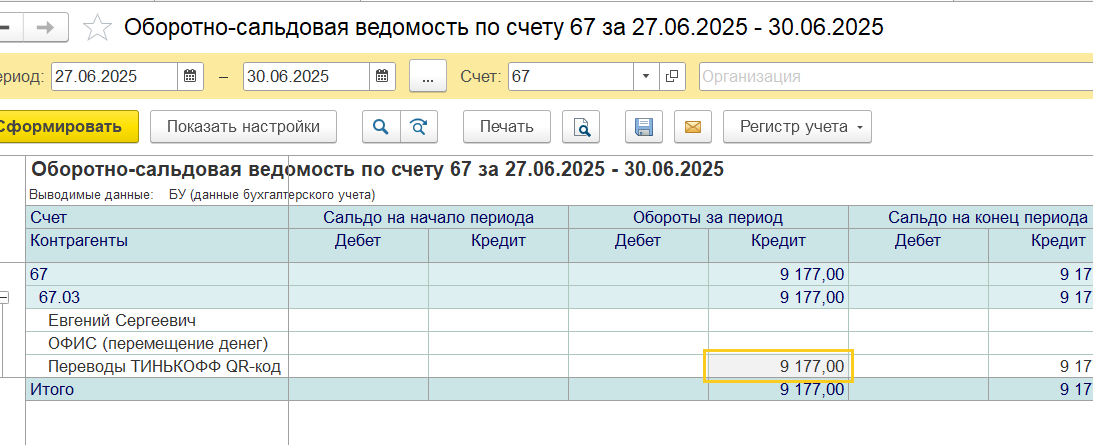Screen dimensions: 1093x445
Task: Save report with the floppy disk icon
Action: [x=643, y=127]
